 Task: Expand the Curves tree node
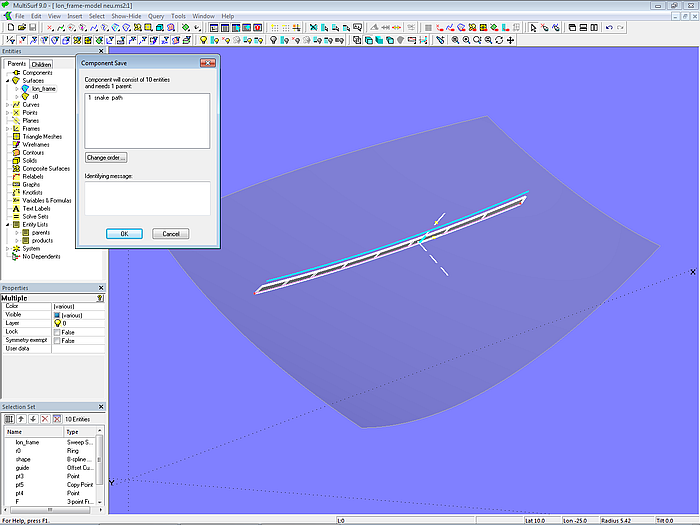click(8, 105)
